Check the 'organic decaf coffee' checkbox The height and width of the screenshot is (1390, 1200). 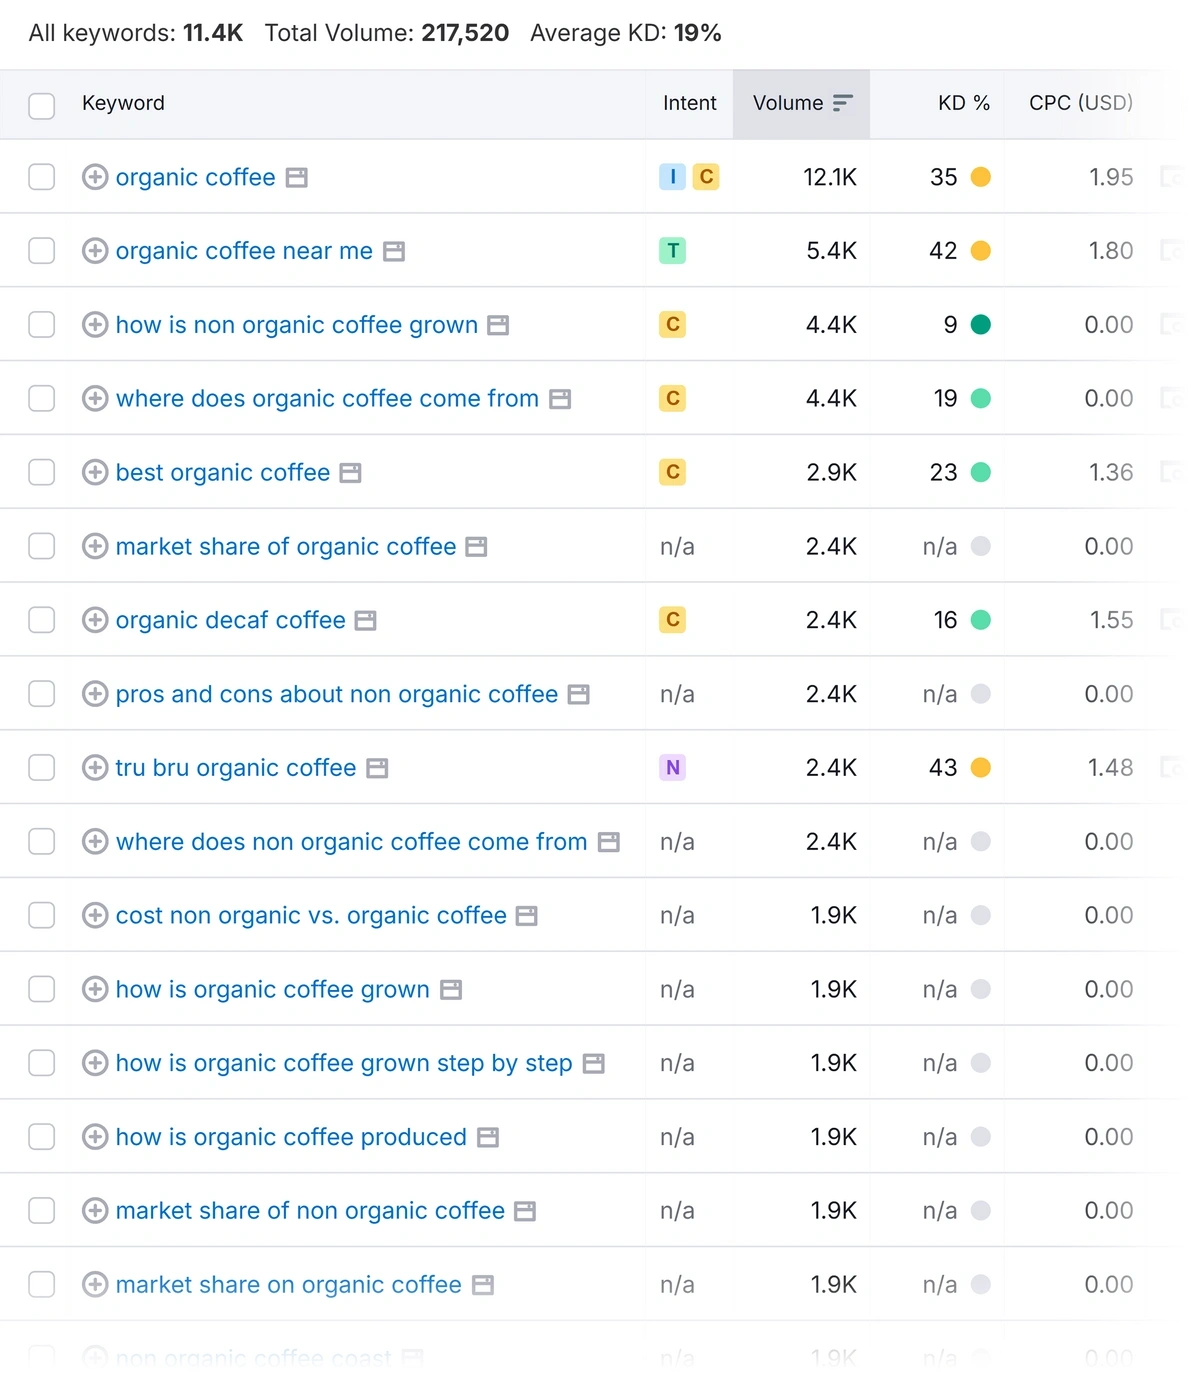[x=42, y=620]
